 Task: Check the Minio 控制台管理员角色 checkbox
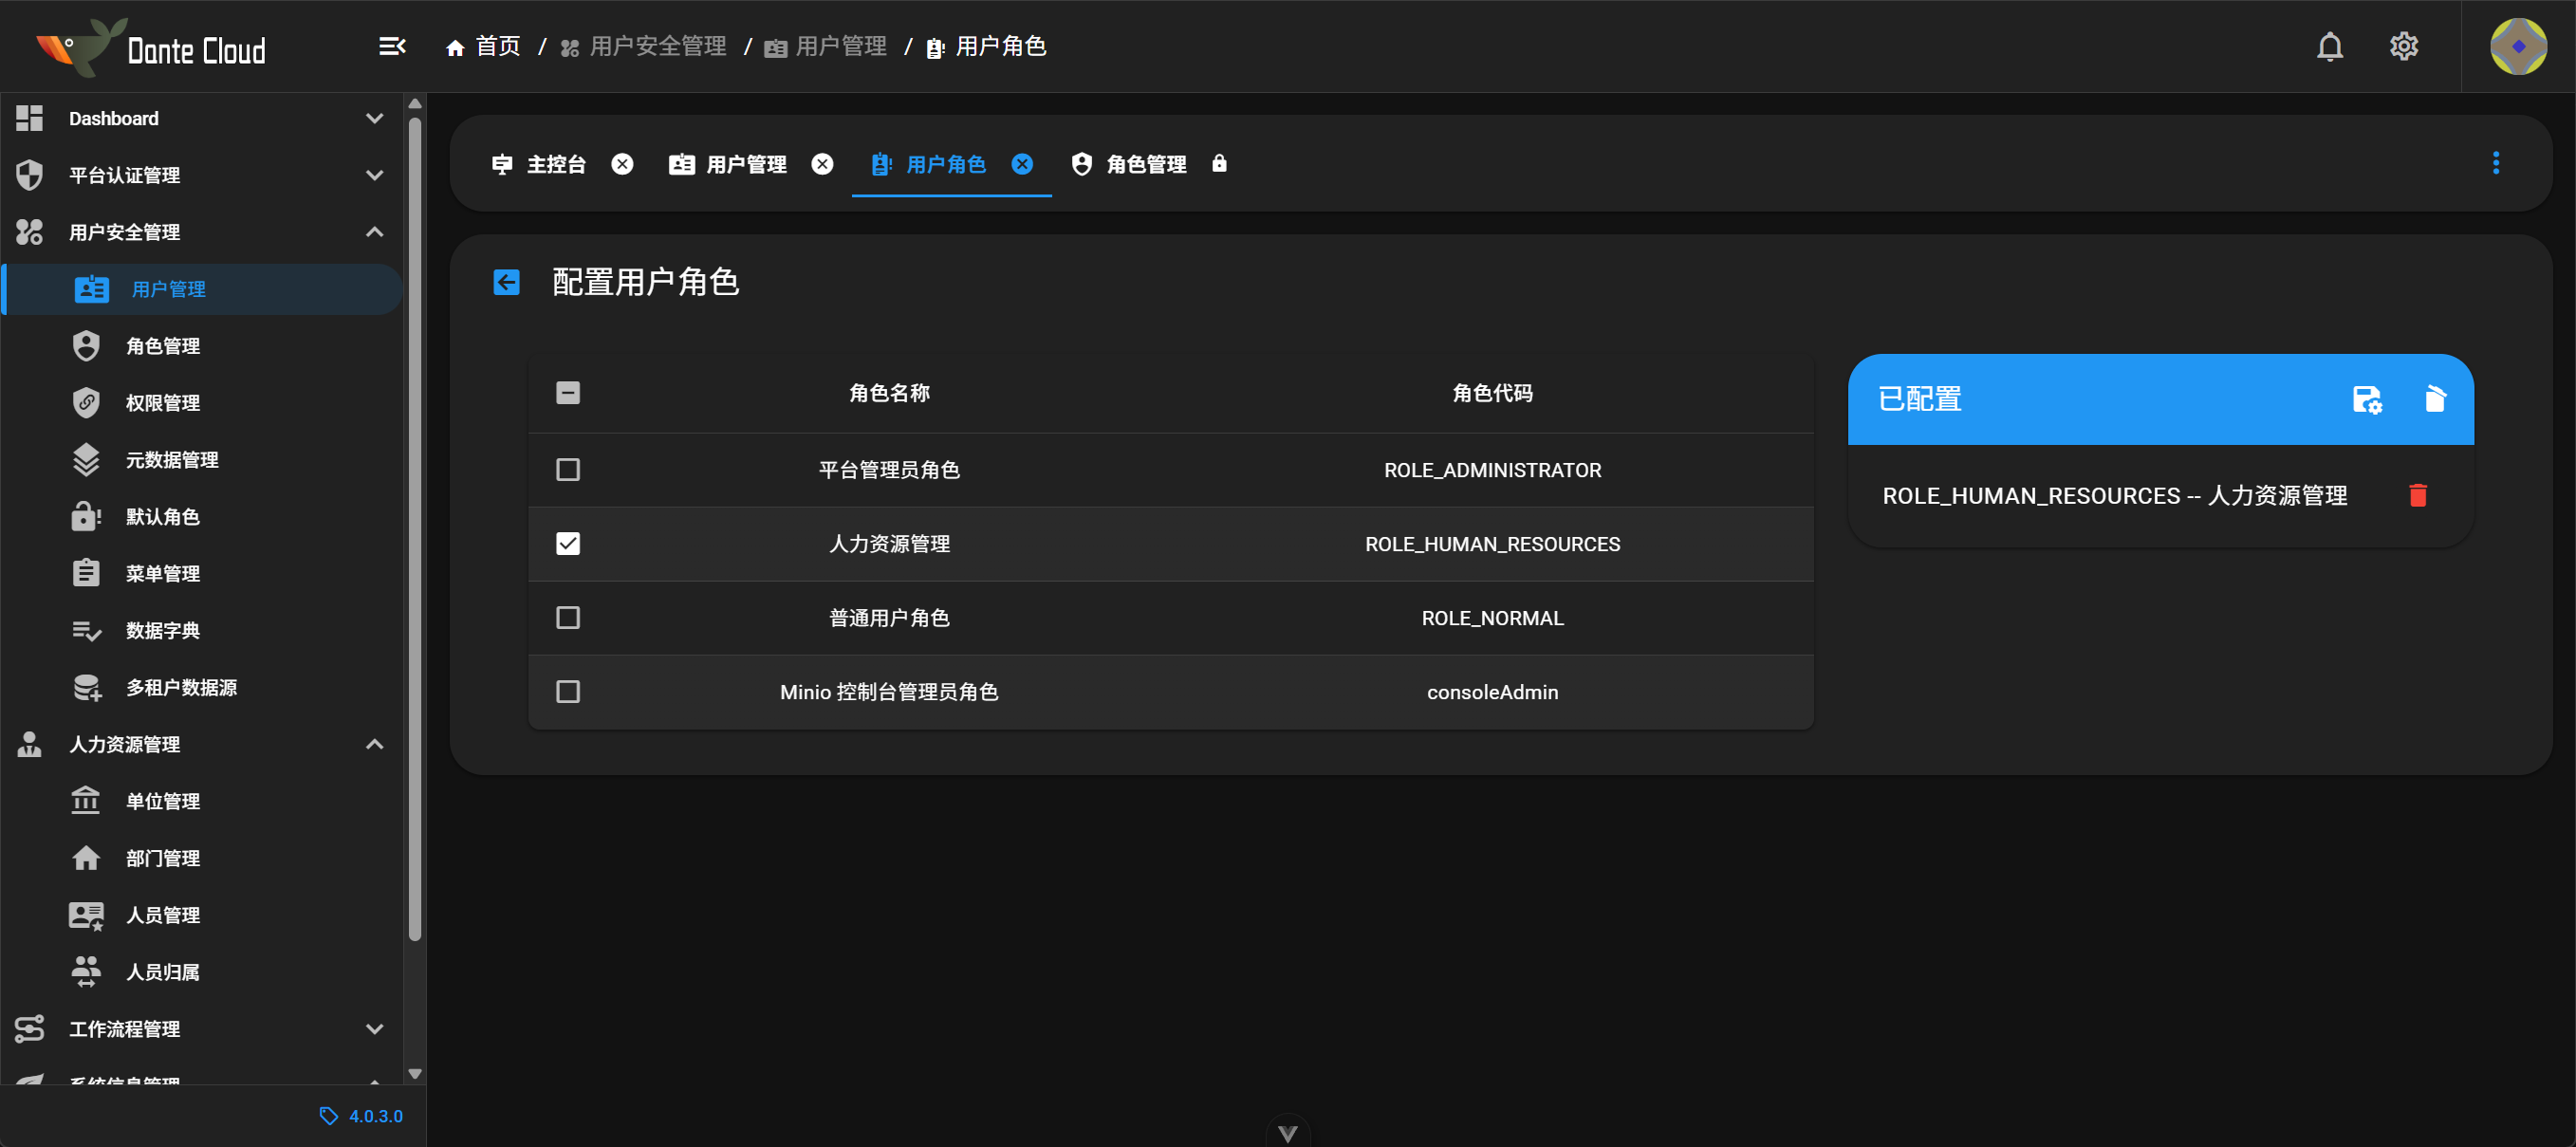[568, 691]
